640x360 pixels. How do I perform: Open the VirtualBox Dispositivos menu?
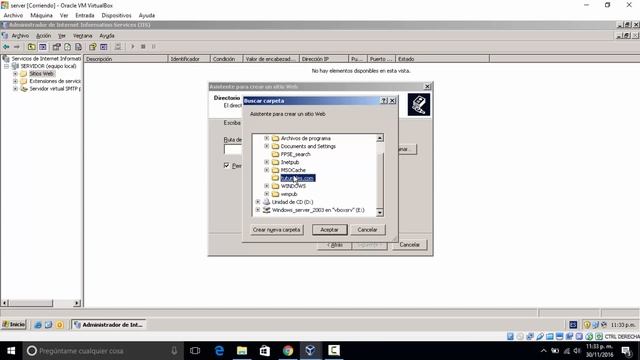(x=116, y=16)
